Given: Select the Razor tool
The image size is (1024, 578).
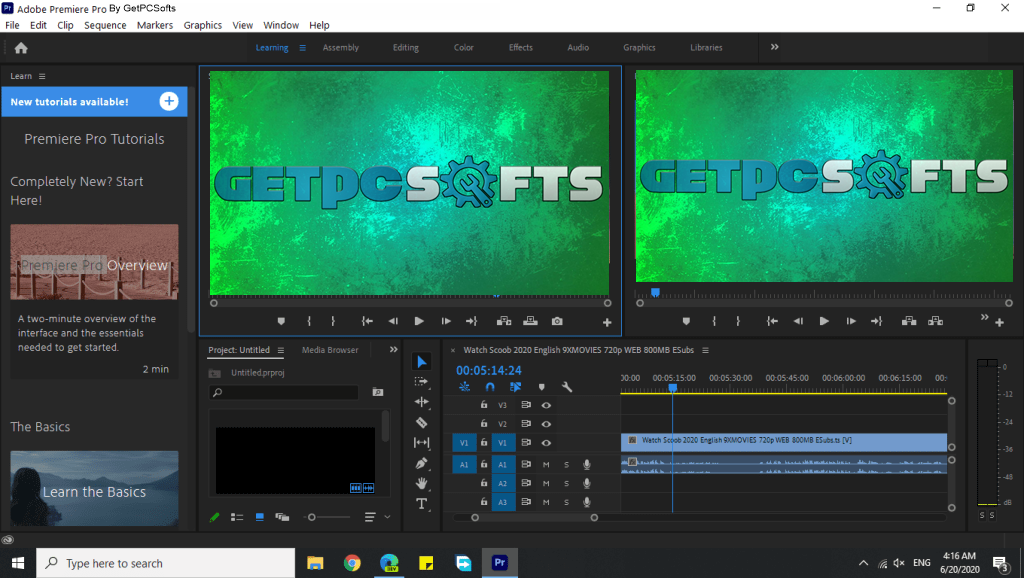Looking at the screenshot, I should pos(421,422).
